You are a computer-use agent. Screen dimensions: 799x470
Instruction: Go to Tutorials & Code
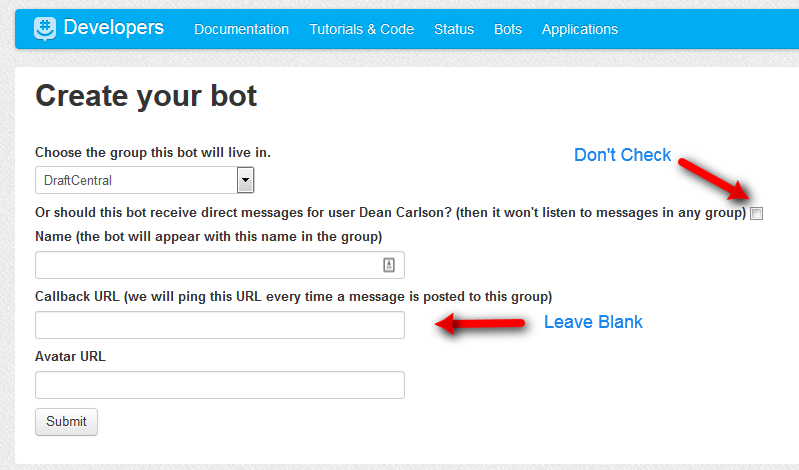pyautogui.click(x=361, y=29)
